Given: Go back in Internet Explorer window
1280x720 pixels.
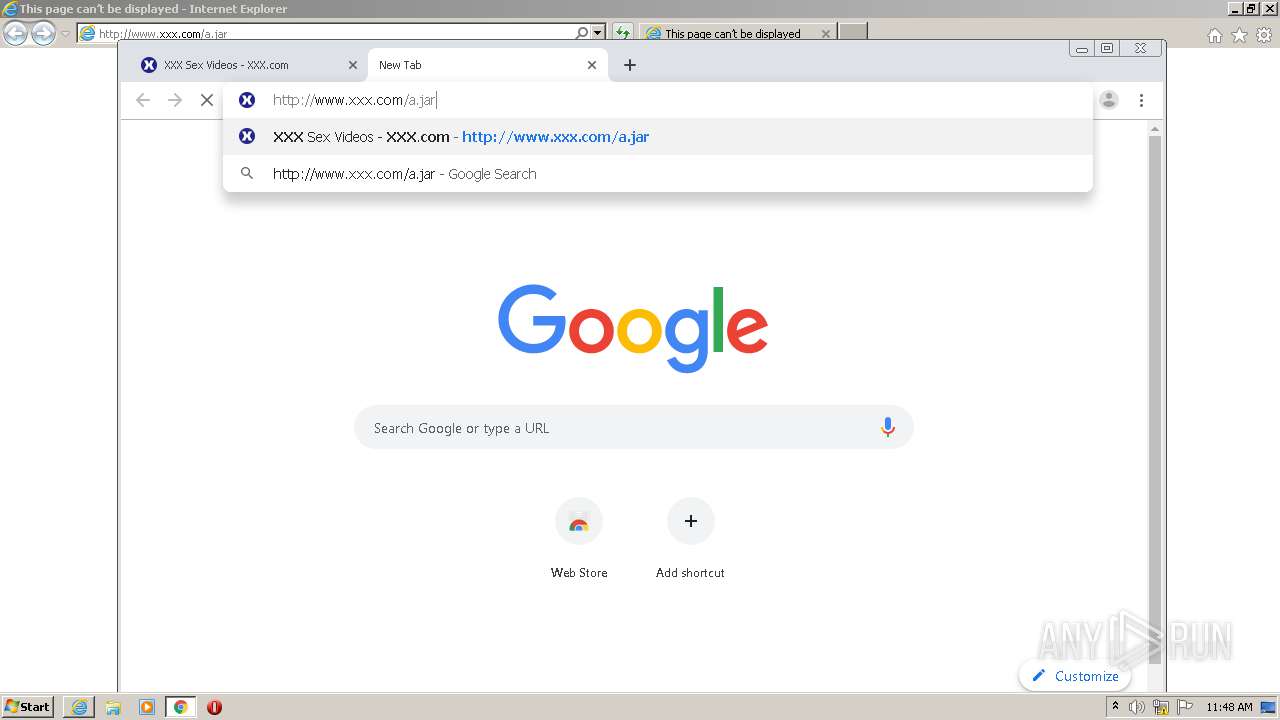Looking at the screenshot, I should point(15,34).
